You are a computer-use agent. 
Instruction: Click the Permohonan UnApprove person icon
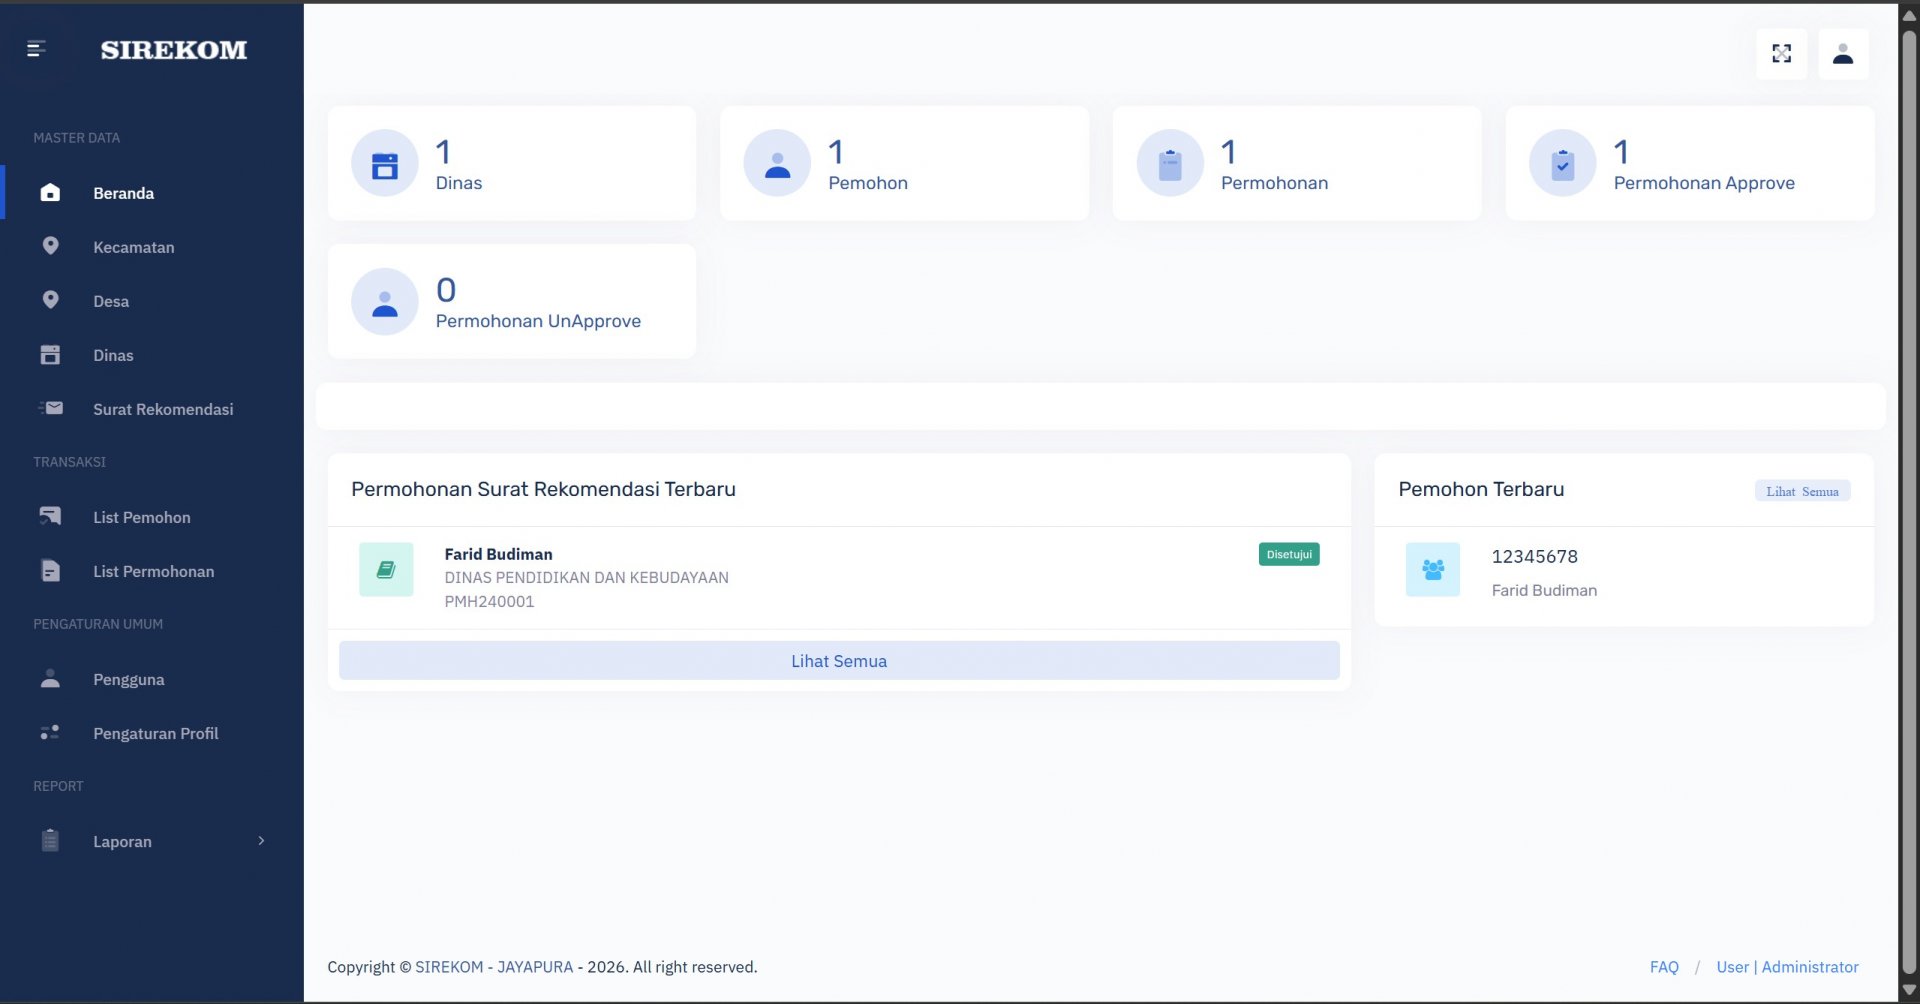385,302
